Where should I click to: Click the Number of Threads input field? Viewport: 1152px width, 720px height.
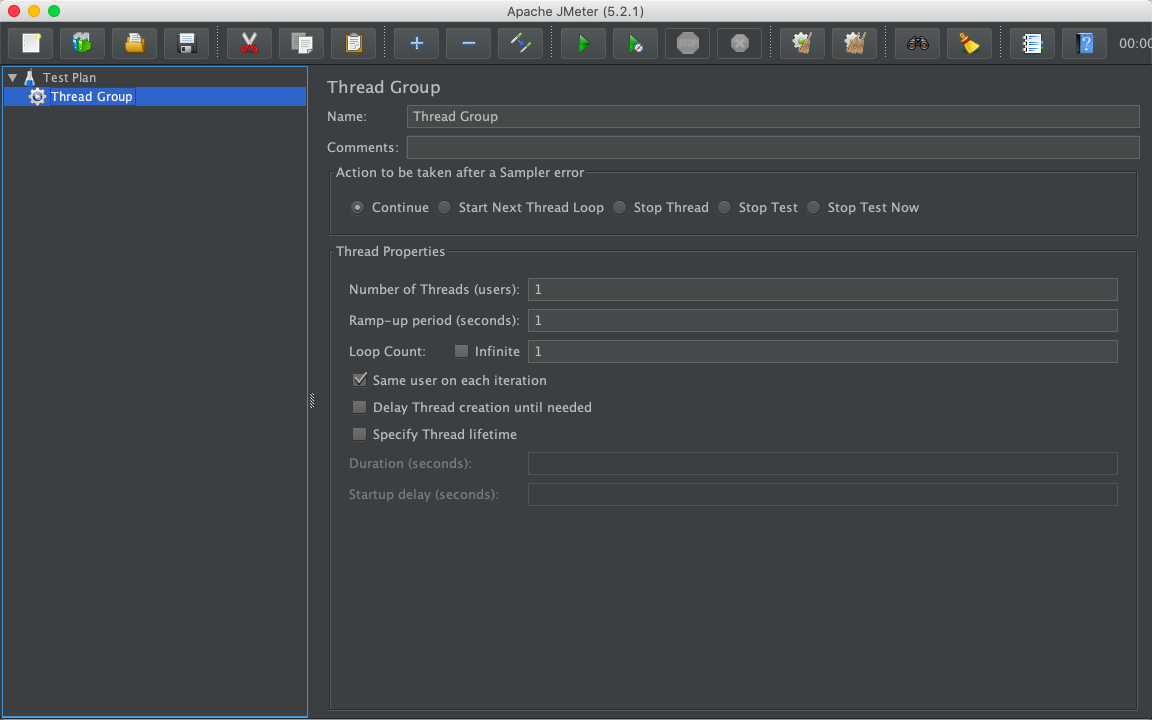(822, 289)
